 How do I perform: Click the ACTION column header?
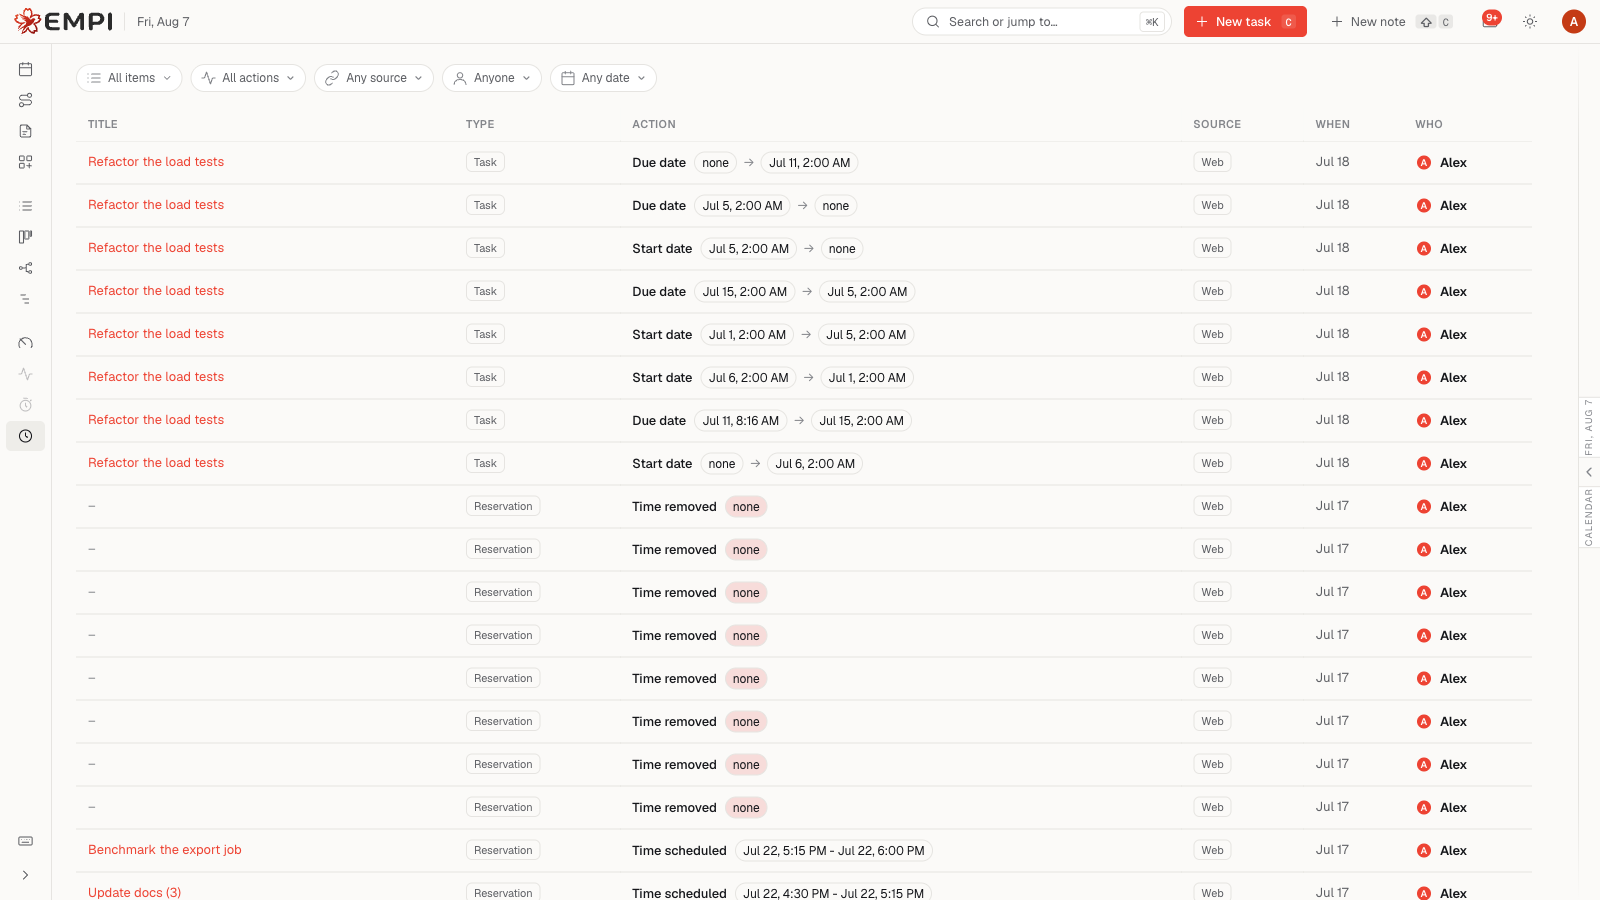click(x=654, y=124)
